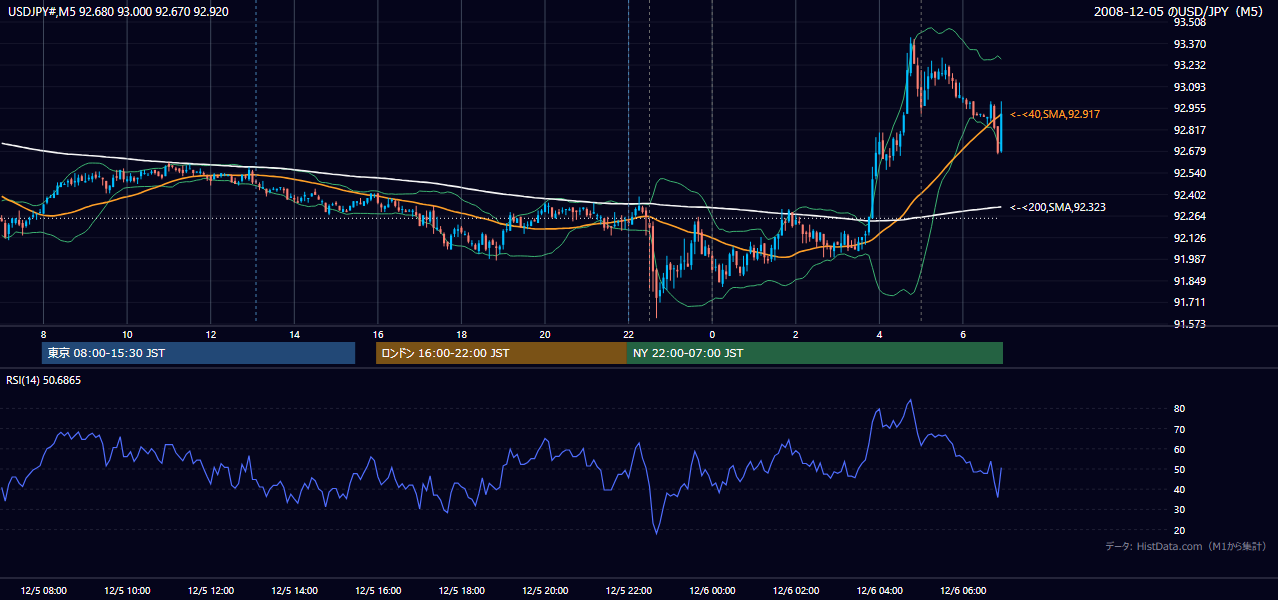Viewport: 1278px width, 600px height.
Task: Click the RSI scale value 60
Action: click(1179, 449)
